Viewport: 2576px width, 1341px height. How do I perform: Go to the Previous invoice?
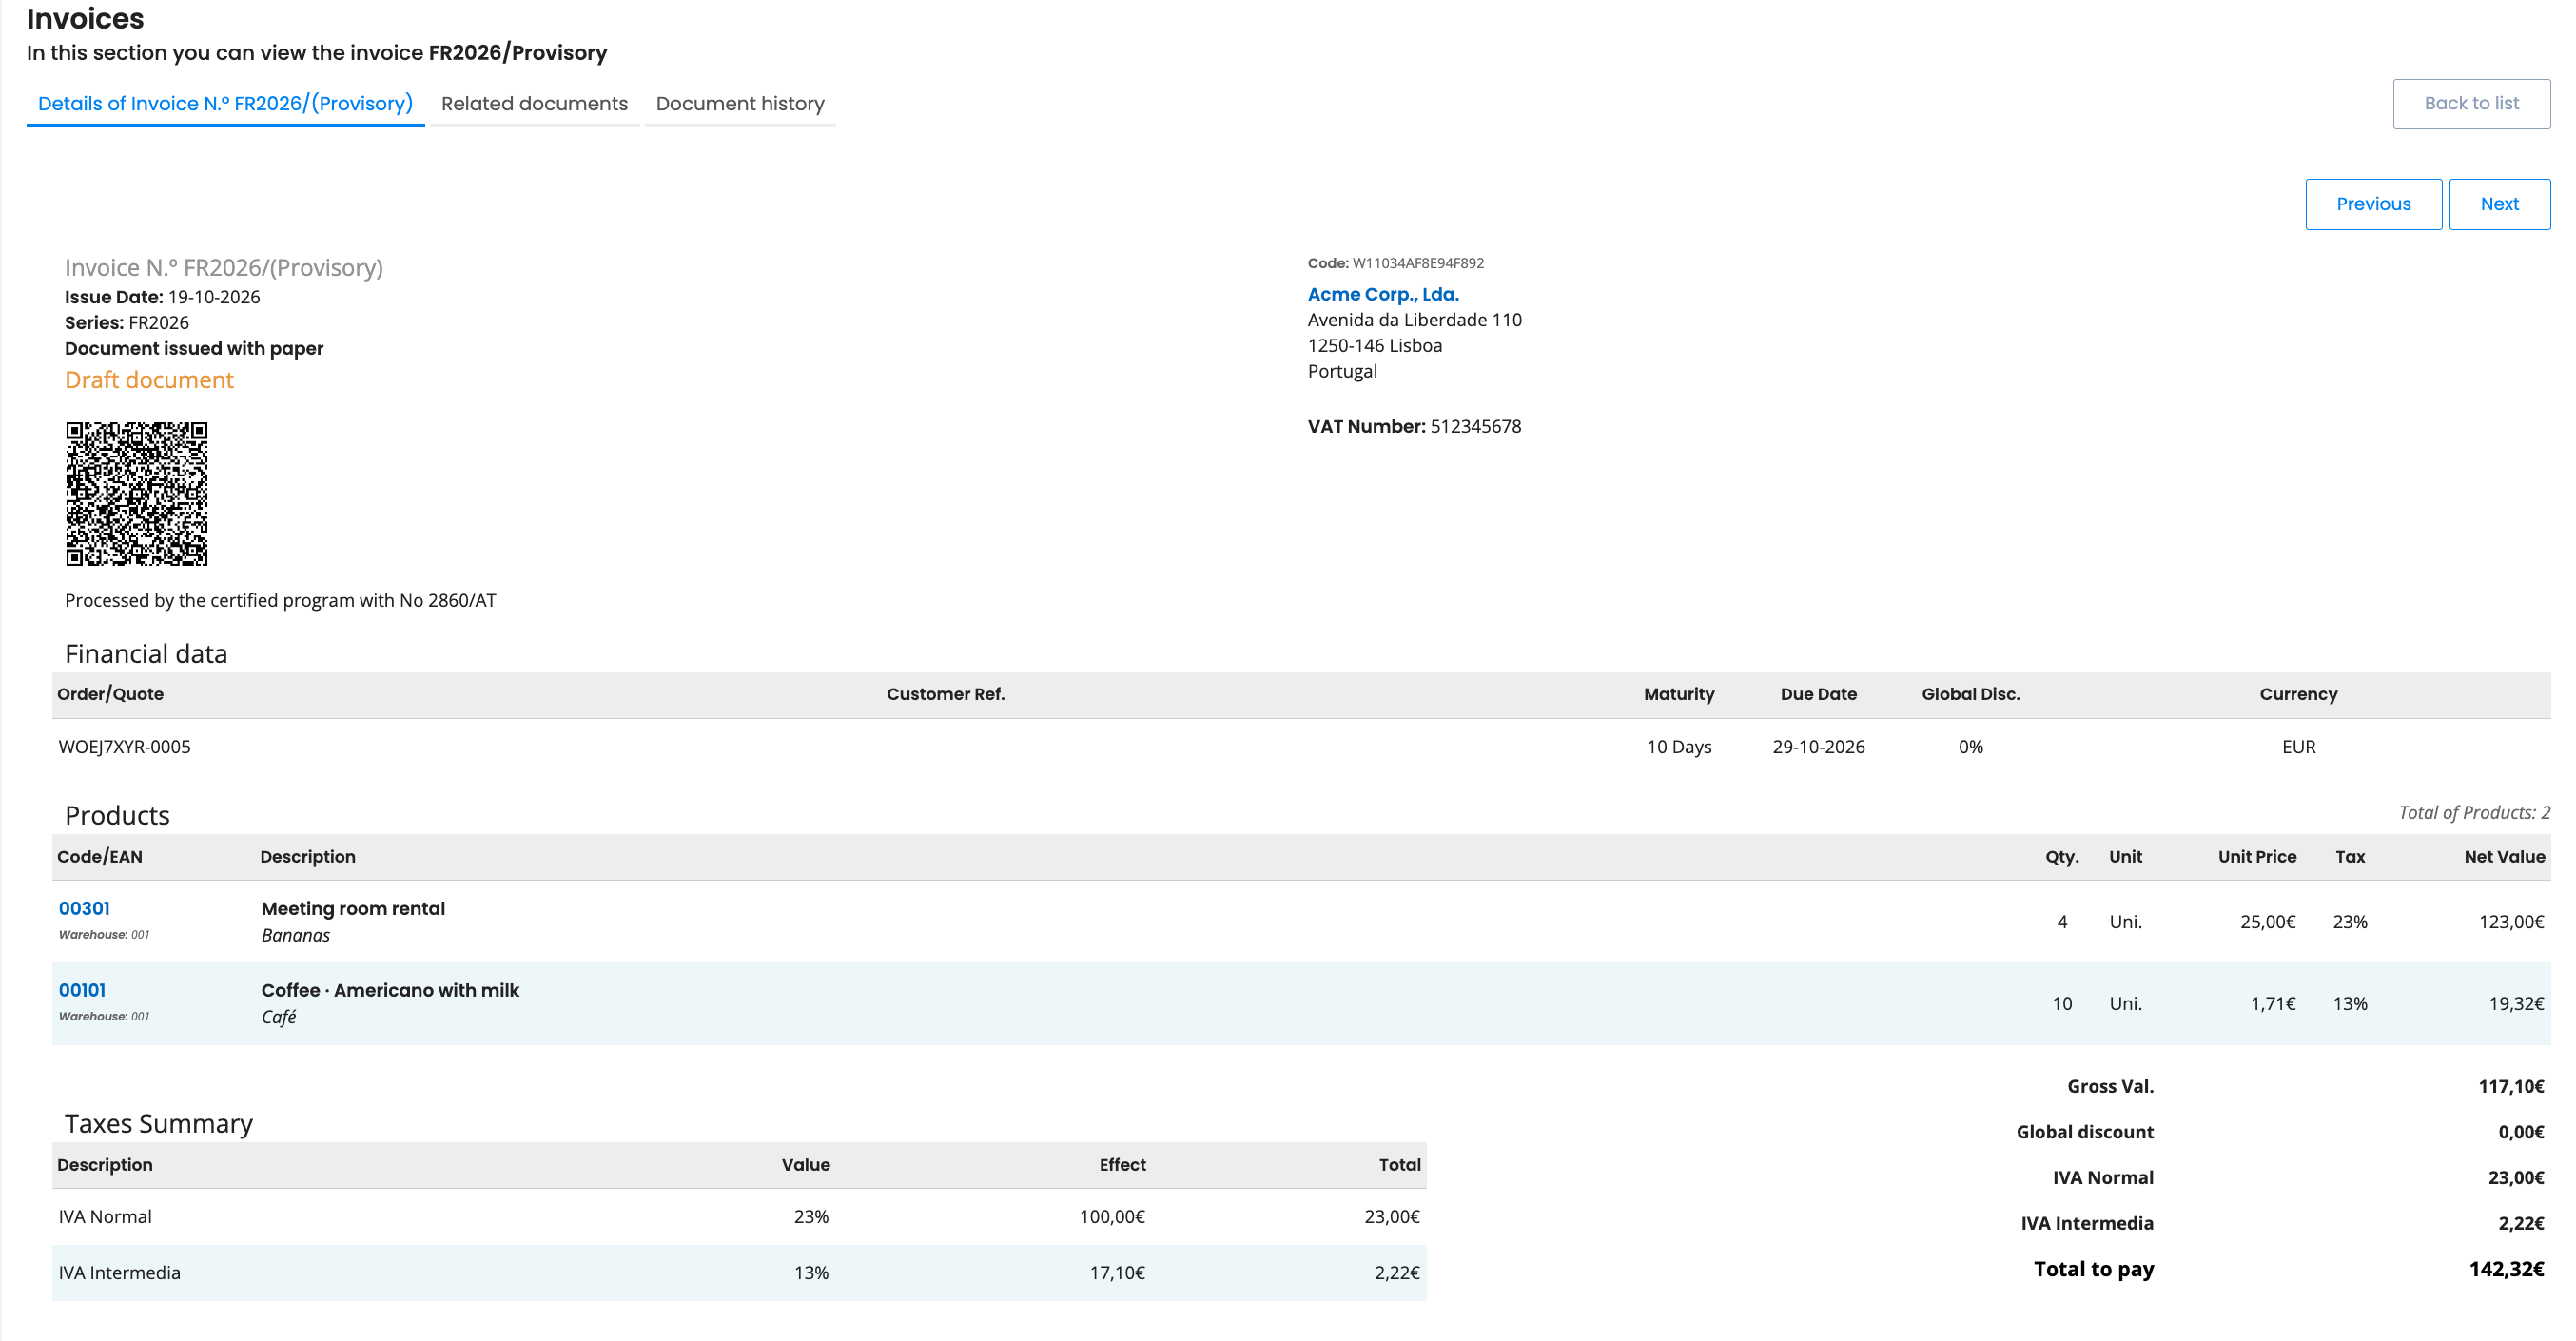[x=2373, y=204]
